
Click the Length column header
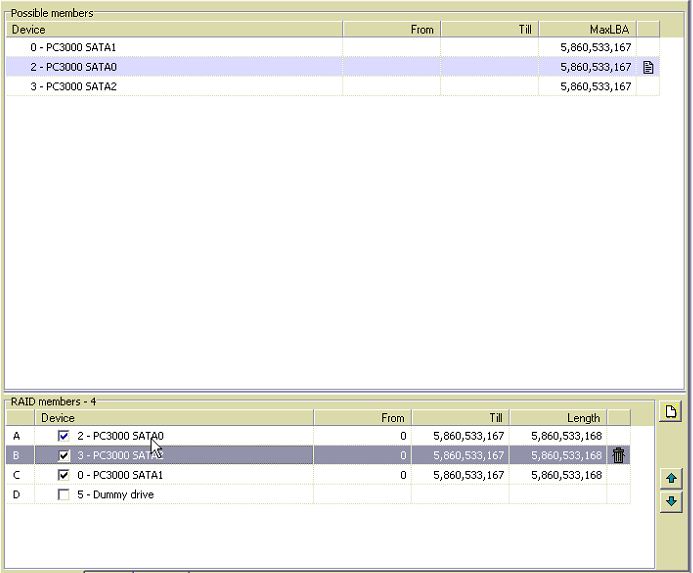click(558, 418)
